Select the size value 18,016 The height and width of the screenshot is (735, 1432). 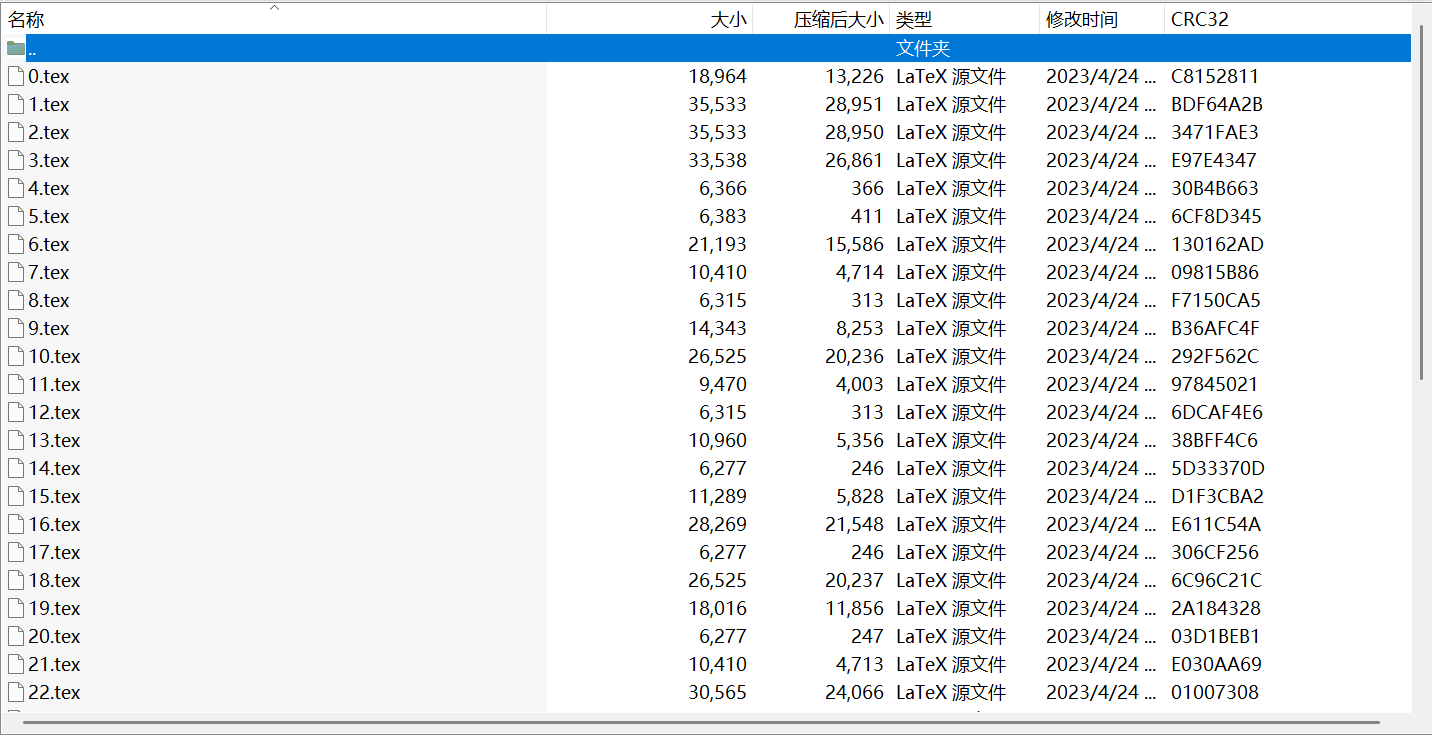coord(717,608)
